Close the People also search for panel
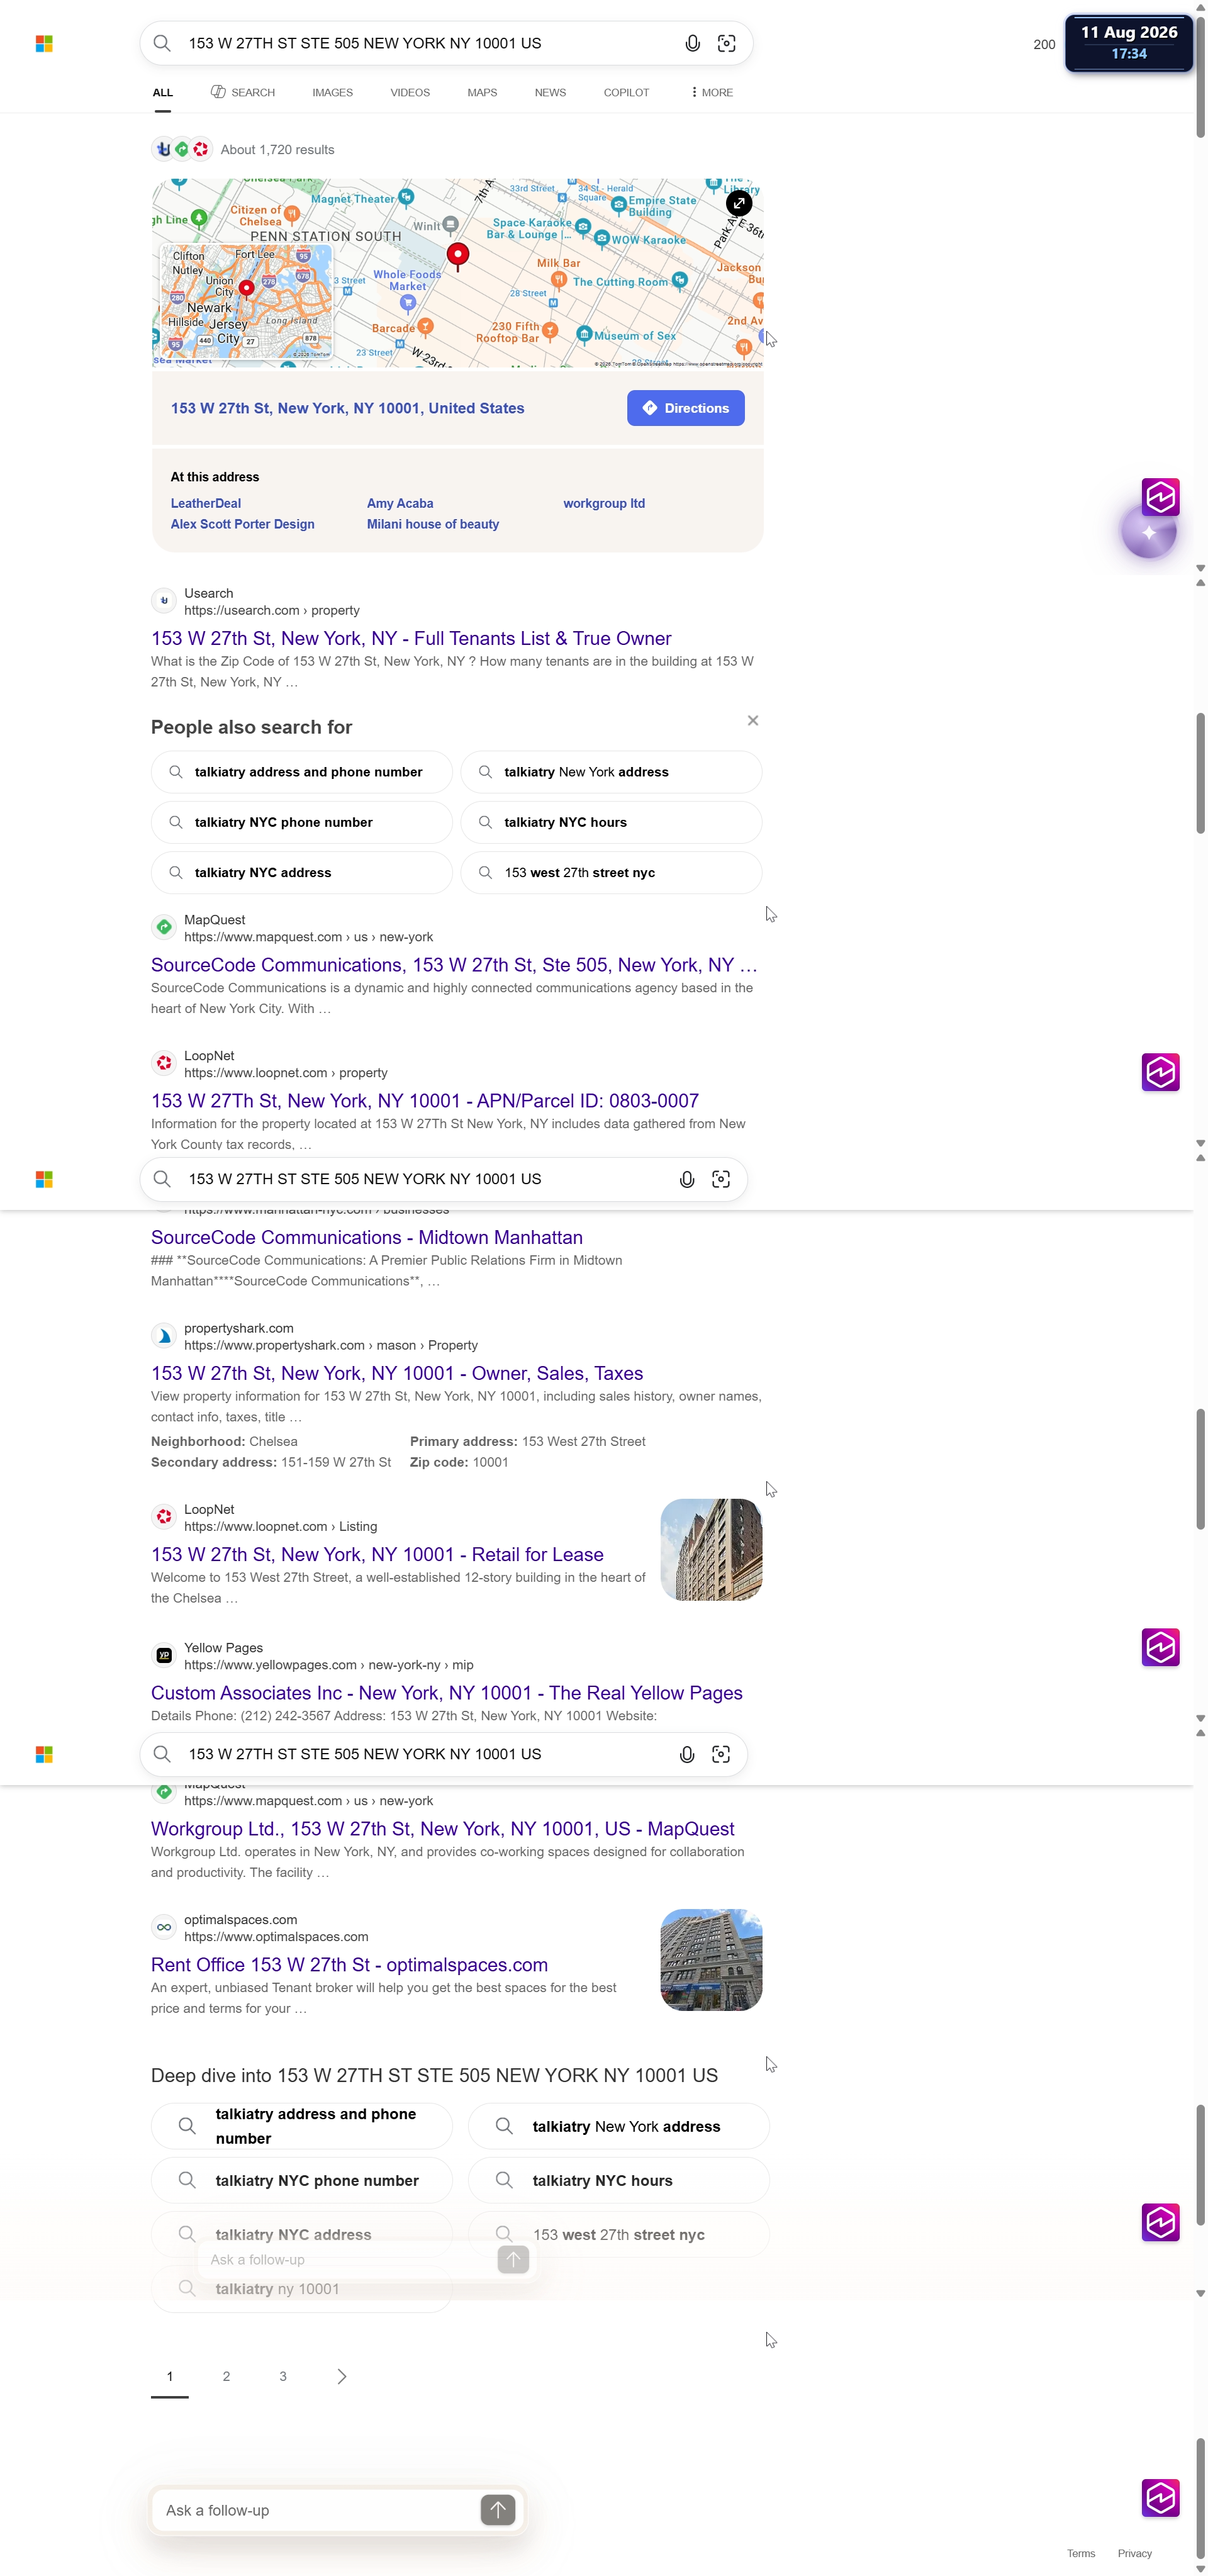Screen dimensions: 1208x2576 pyautogui.click(x=753, y=720)
